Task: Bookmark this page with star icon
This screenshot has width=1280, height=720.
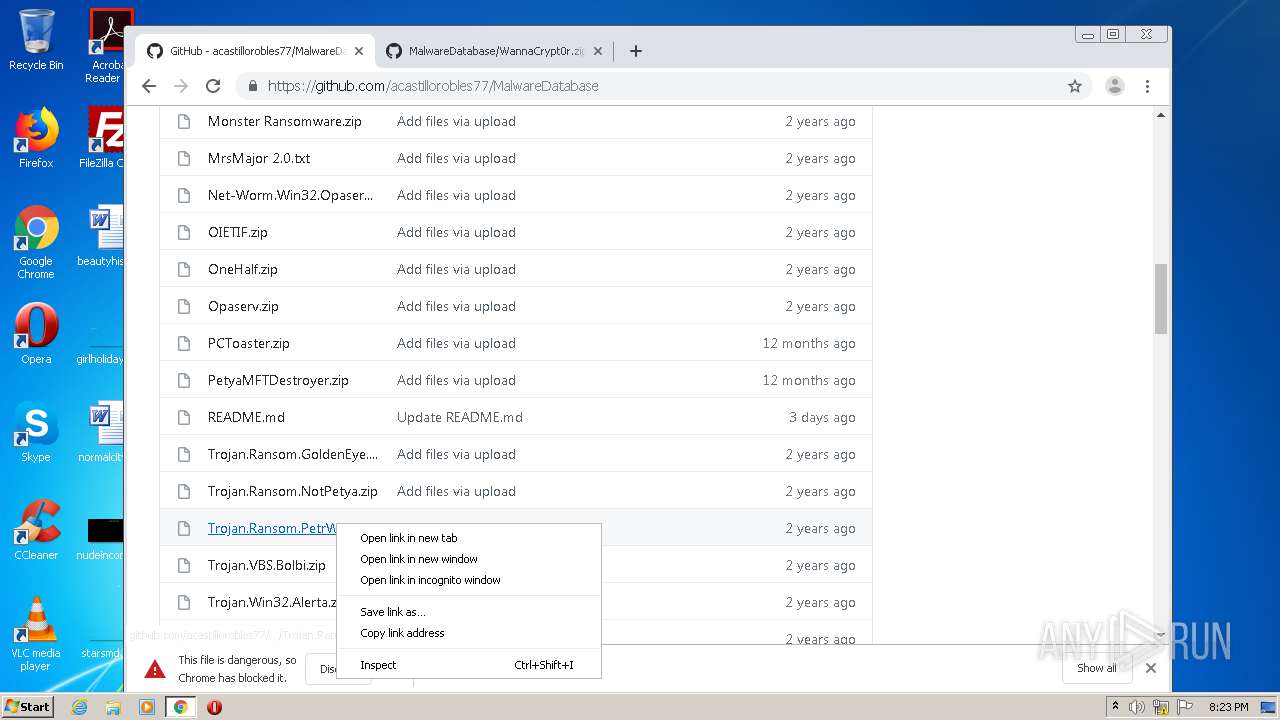Action: coord(1075,86)
